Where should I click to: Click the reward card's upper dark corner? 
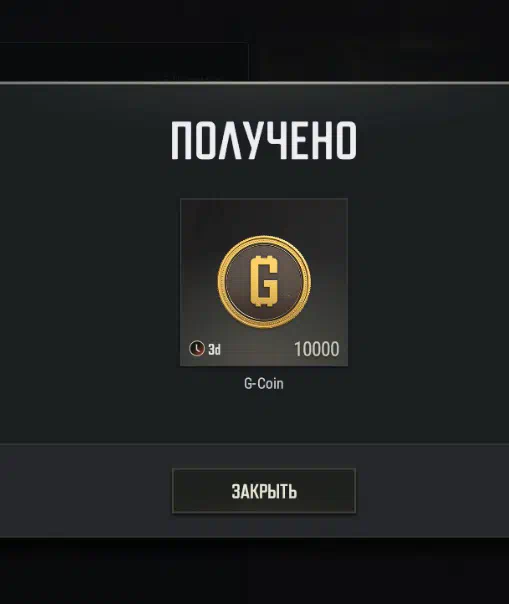click(x=200, y=216)
